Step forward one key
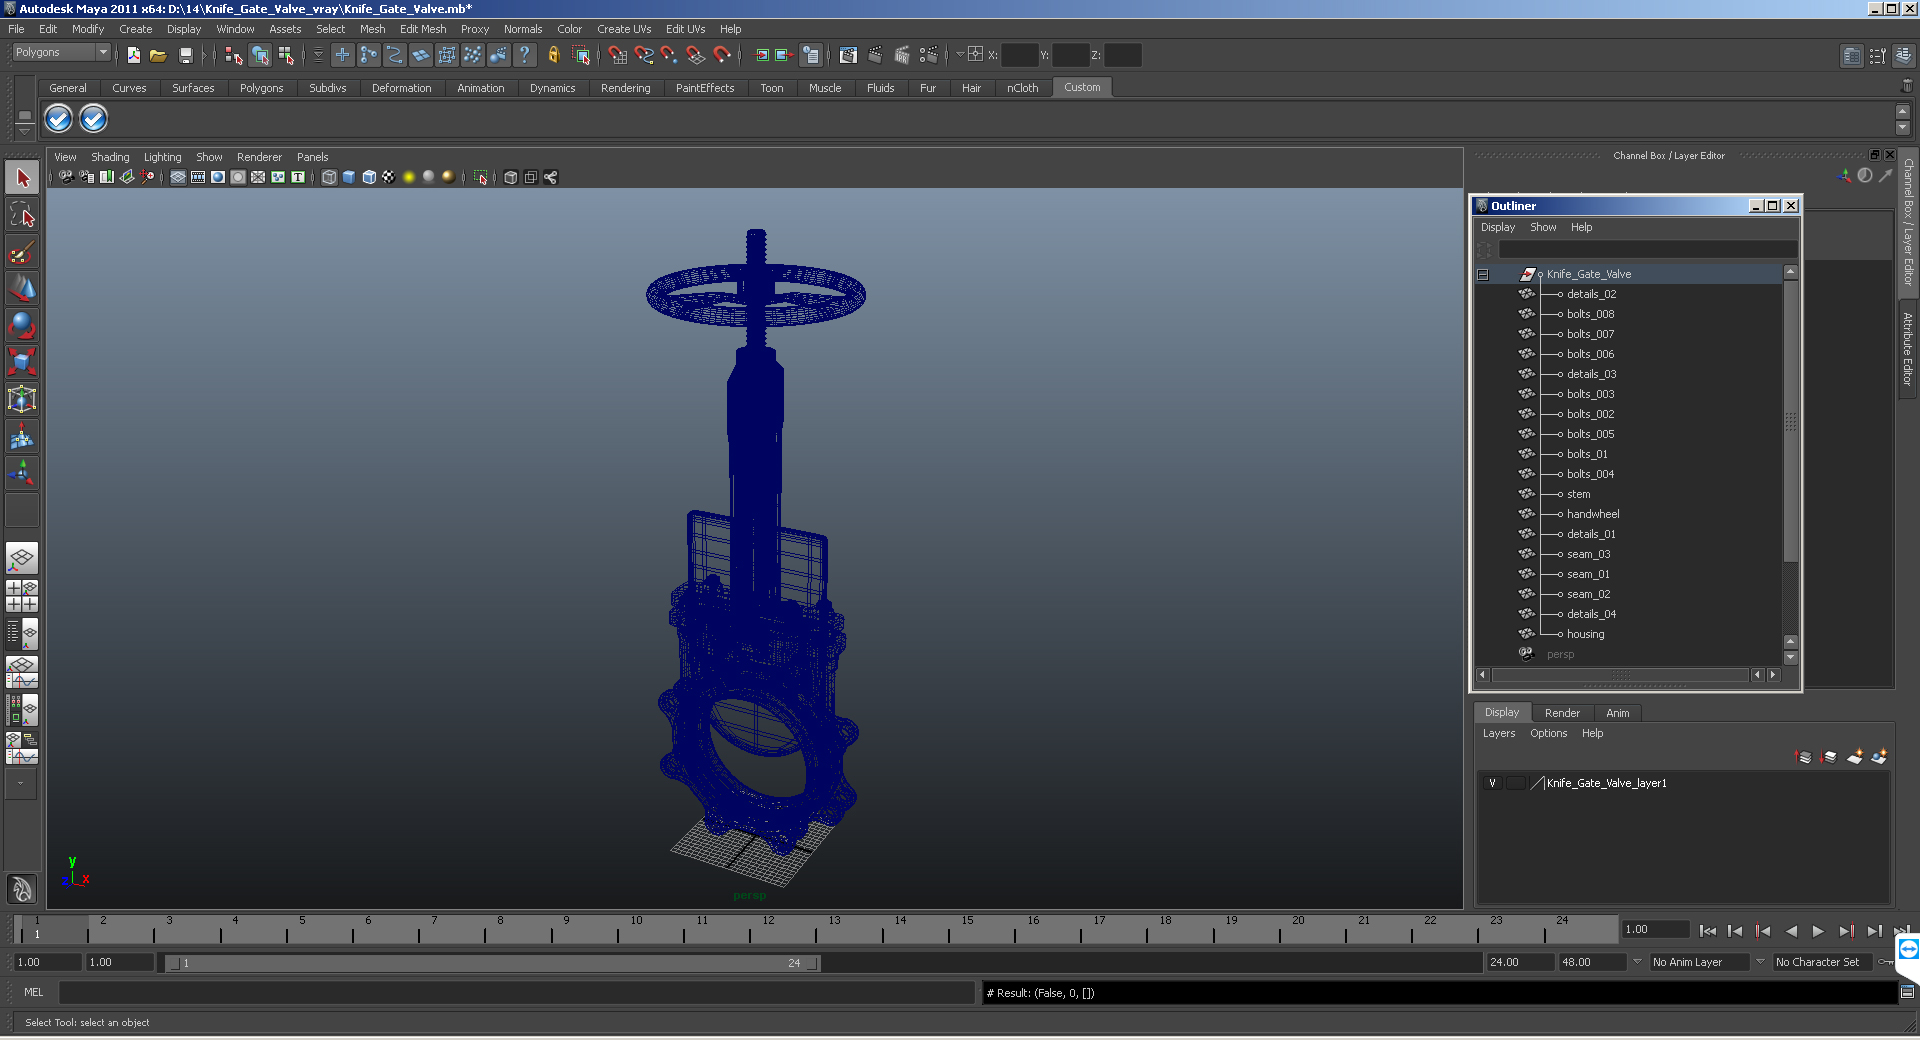The height and width of the screenshot is (1040, 1920). click(1846, 931)
